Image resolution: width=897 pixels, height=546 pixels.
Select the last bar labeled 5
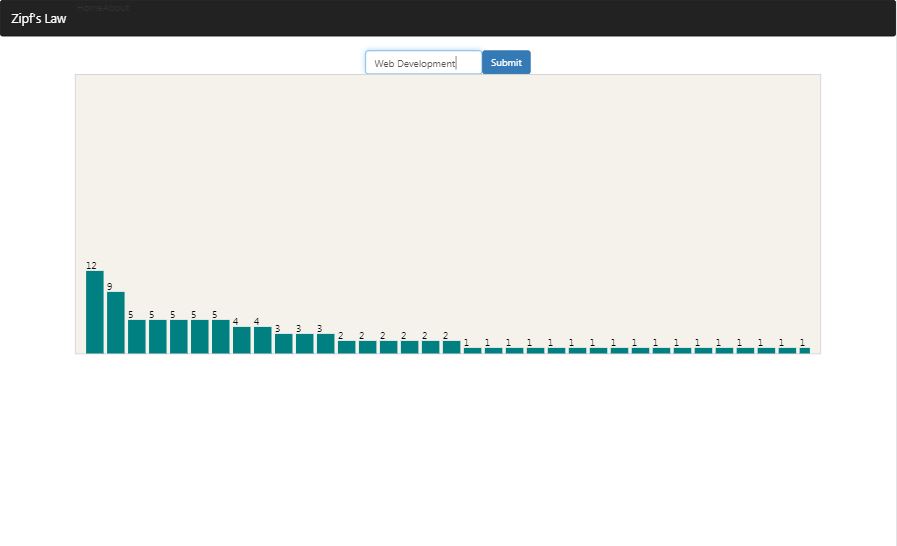(221, 336)
